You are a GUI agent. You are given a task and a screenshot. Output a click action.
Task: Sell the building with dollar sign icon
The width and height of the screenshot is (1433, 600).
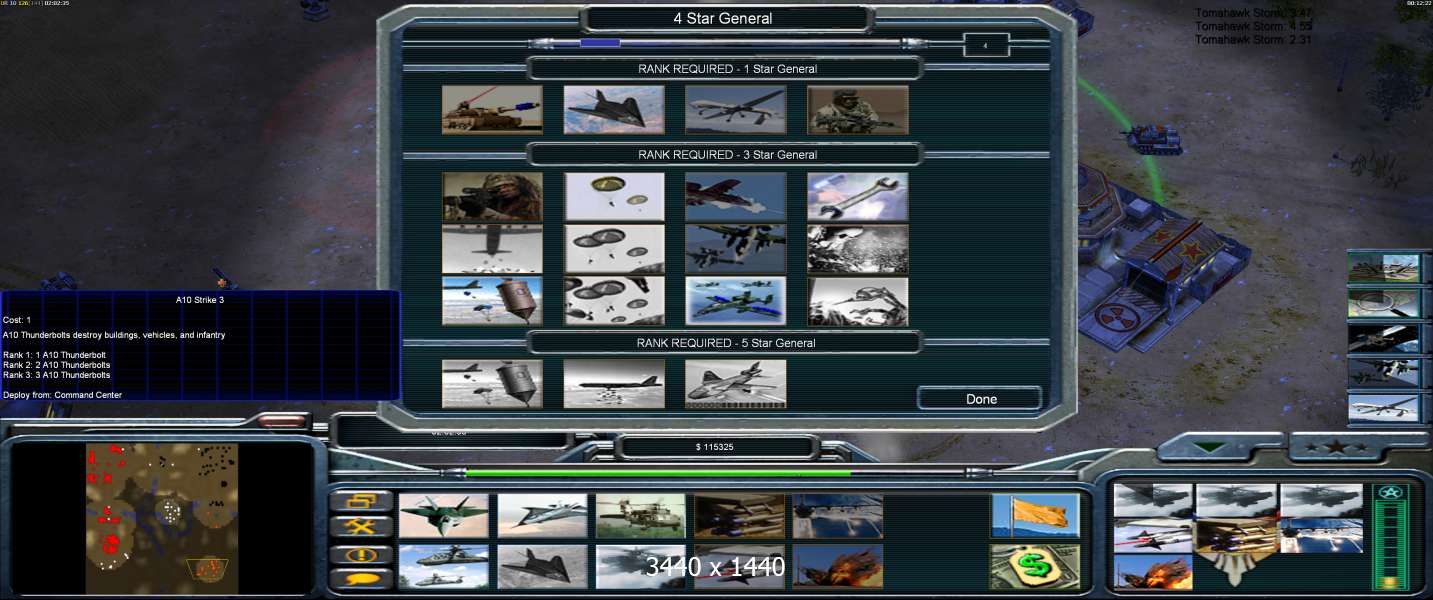1035,567
